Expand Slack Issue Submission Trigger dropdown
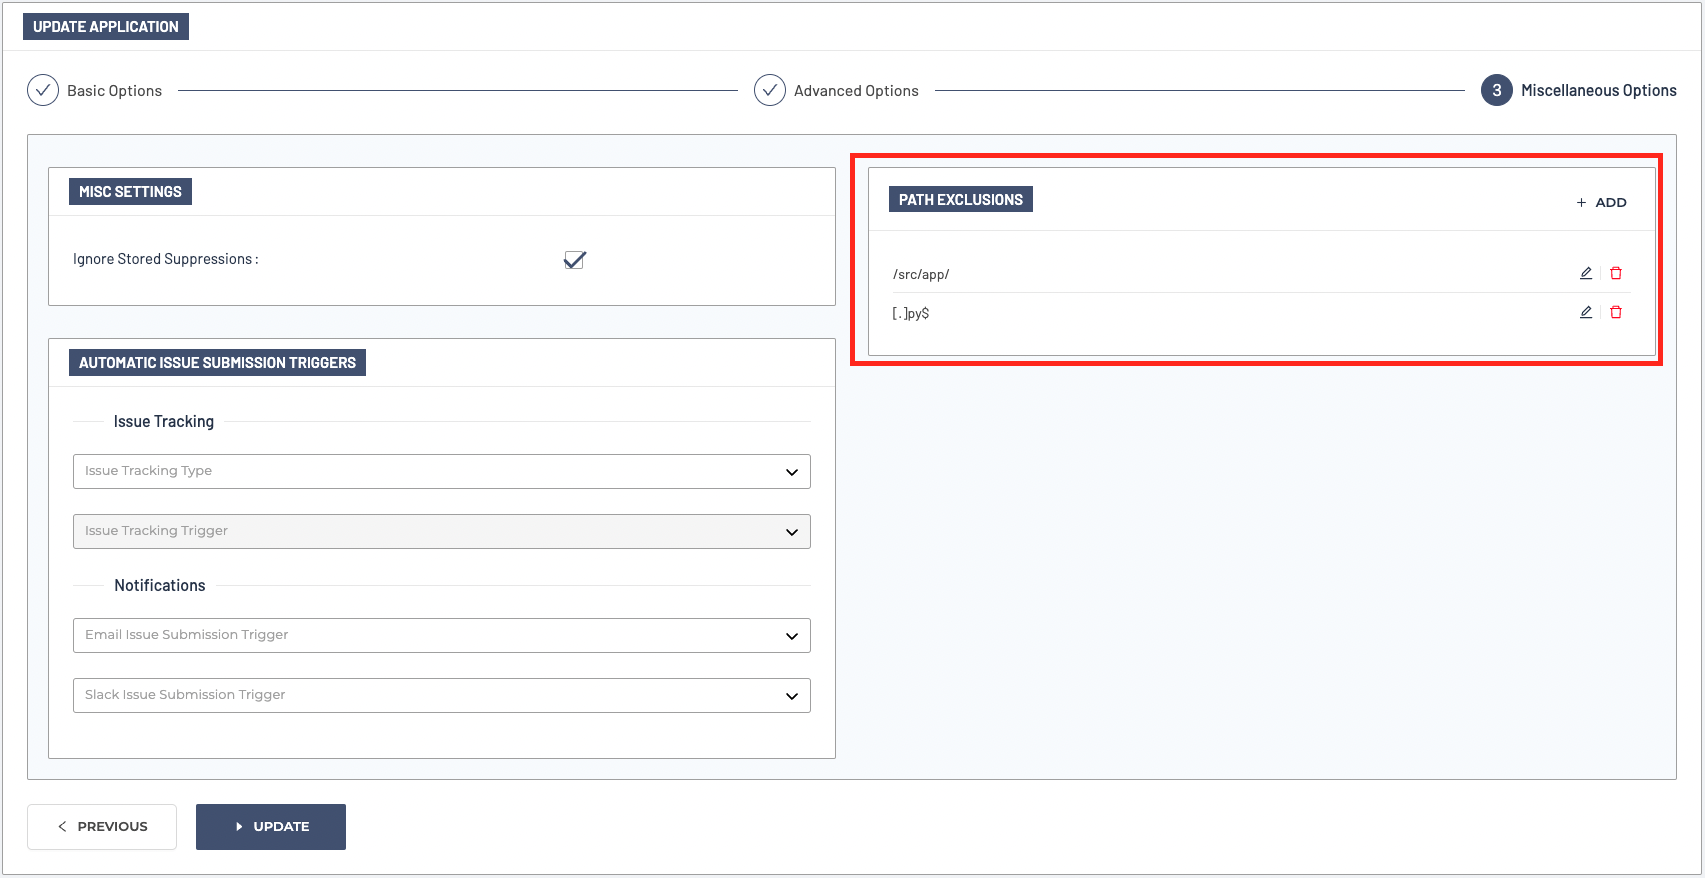The height and width of the screenshot is (878, 1705). 441,695
